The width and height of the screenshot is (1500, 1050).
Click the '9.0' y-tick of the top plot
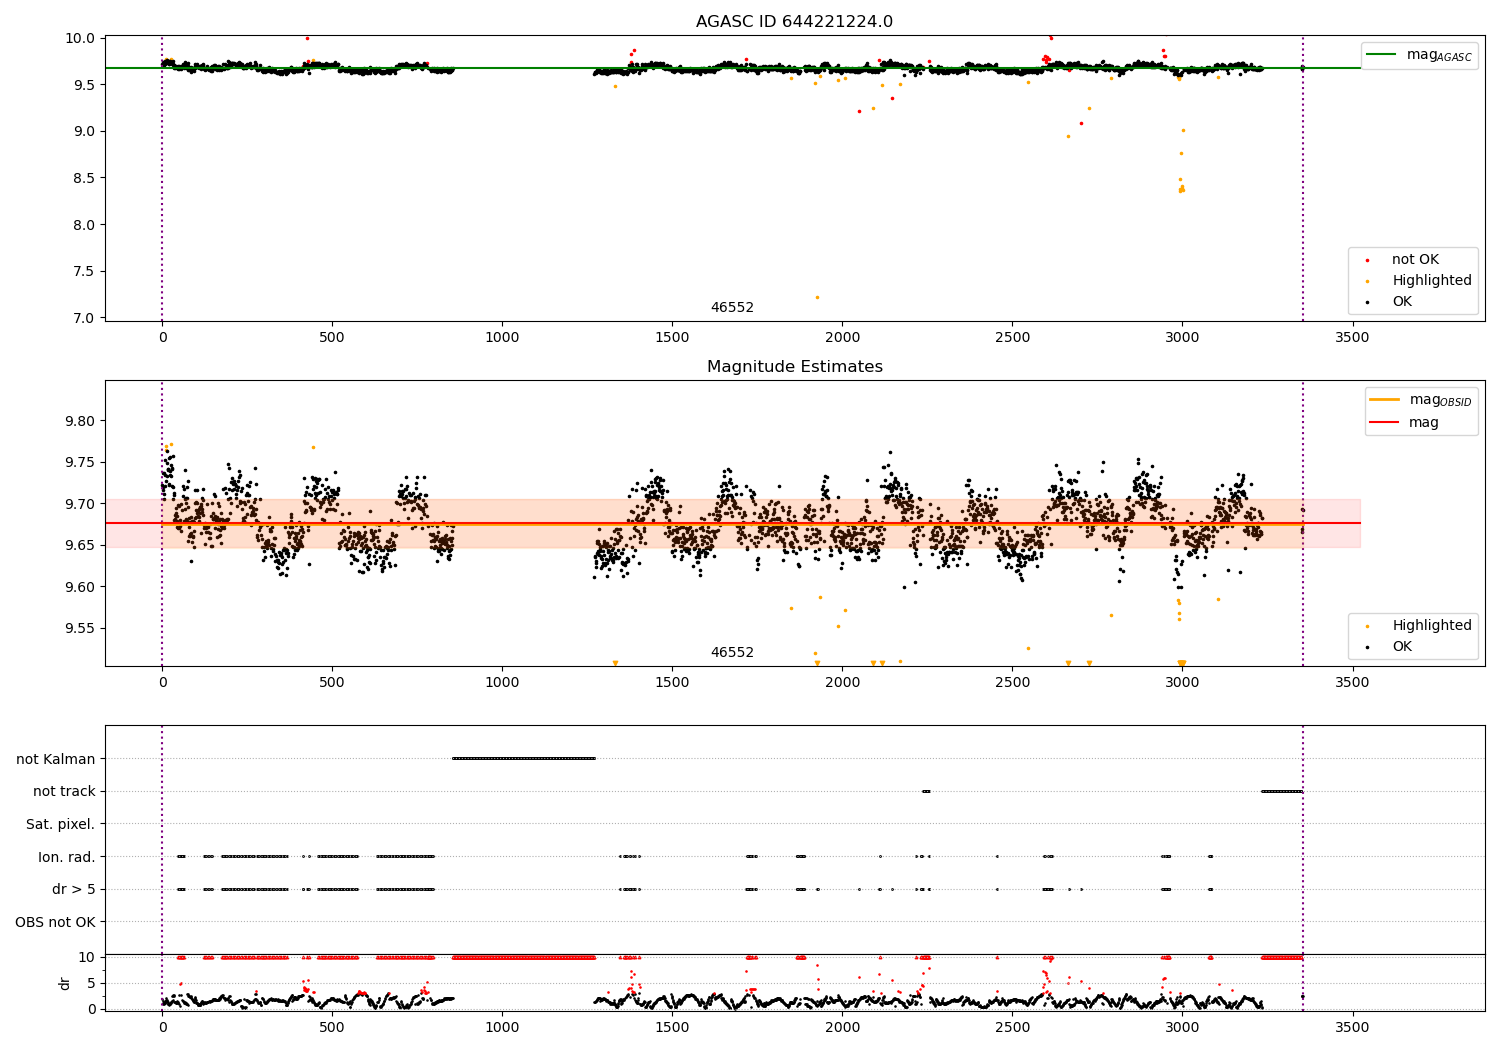click(86, 131)
